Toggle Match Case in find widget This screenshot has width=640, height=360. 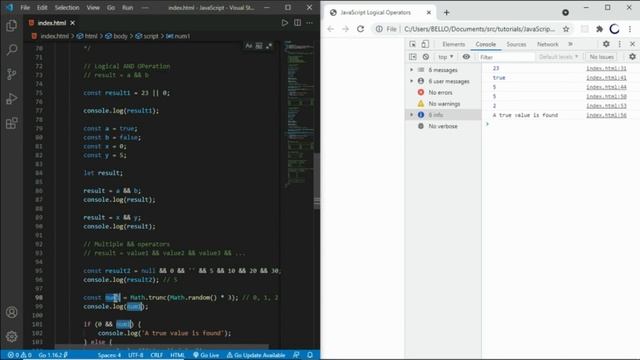[x=249, y=46]
